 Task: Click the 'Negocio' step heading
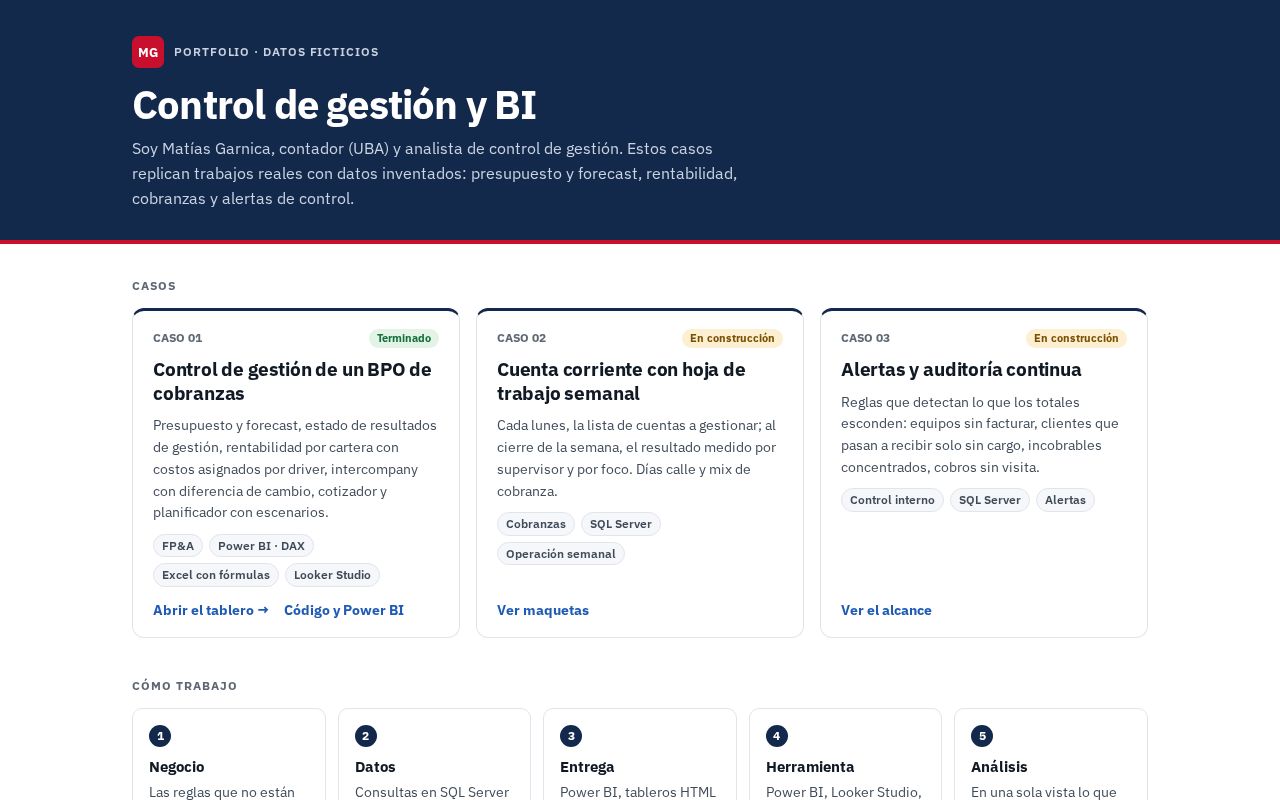pyautogui.click(x=177, y=767)
